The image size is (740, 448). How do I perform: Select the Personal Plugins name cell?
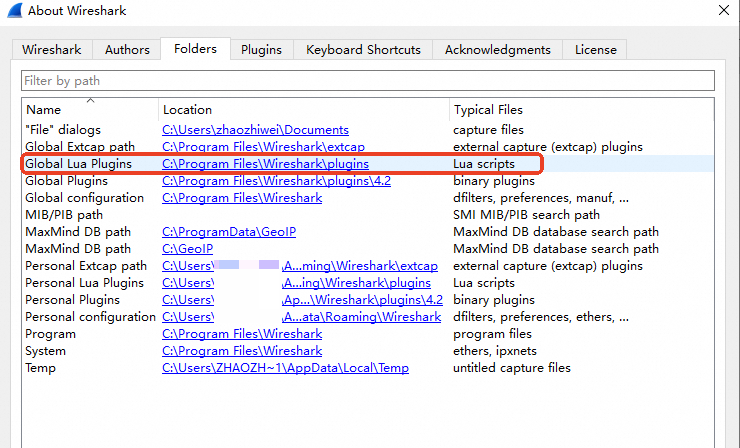(x=72, y=300)
